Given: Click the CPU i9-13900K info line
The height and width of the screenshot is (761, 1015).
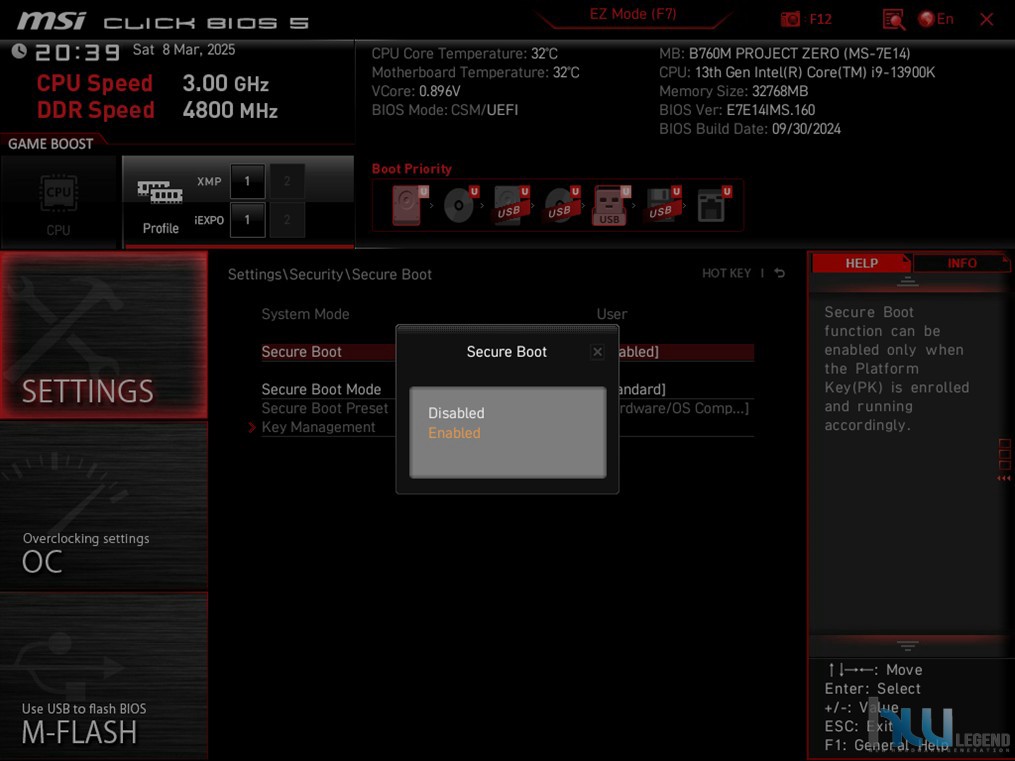Looking at the screenshot, I should (x=797, y=72).
